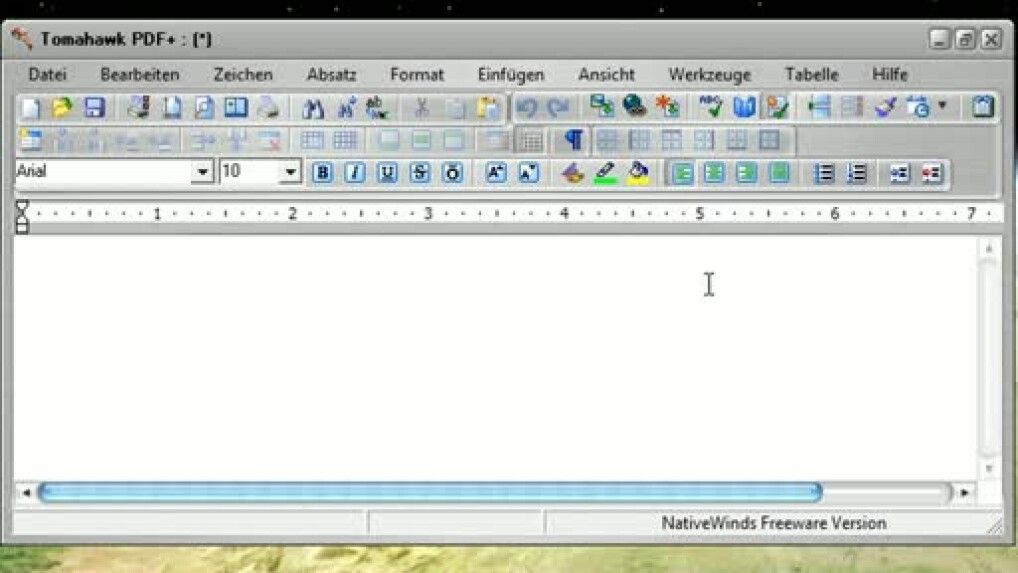Viewport: 1018px width, 573px height.
Task: Toggle italic formatting
Action: (x=354, y=173)
